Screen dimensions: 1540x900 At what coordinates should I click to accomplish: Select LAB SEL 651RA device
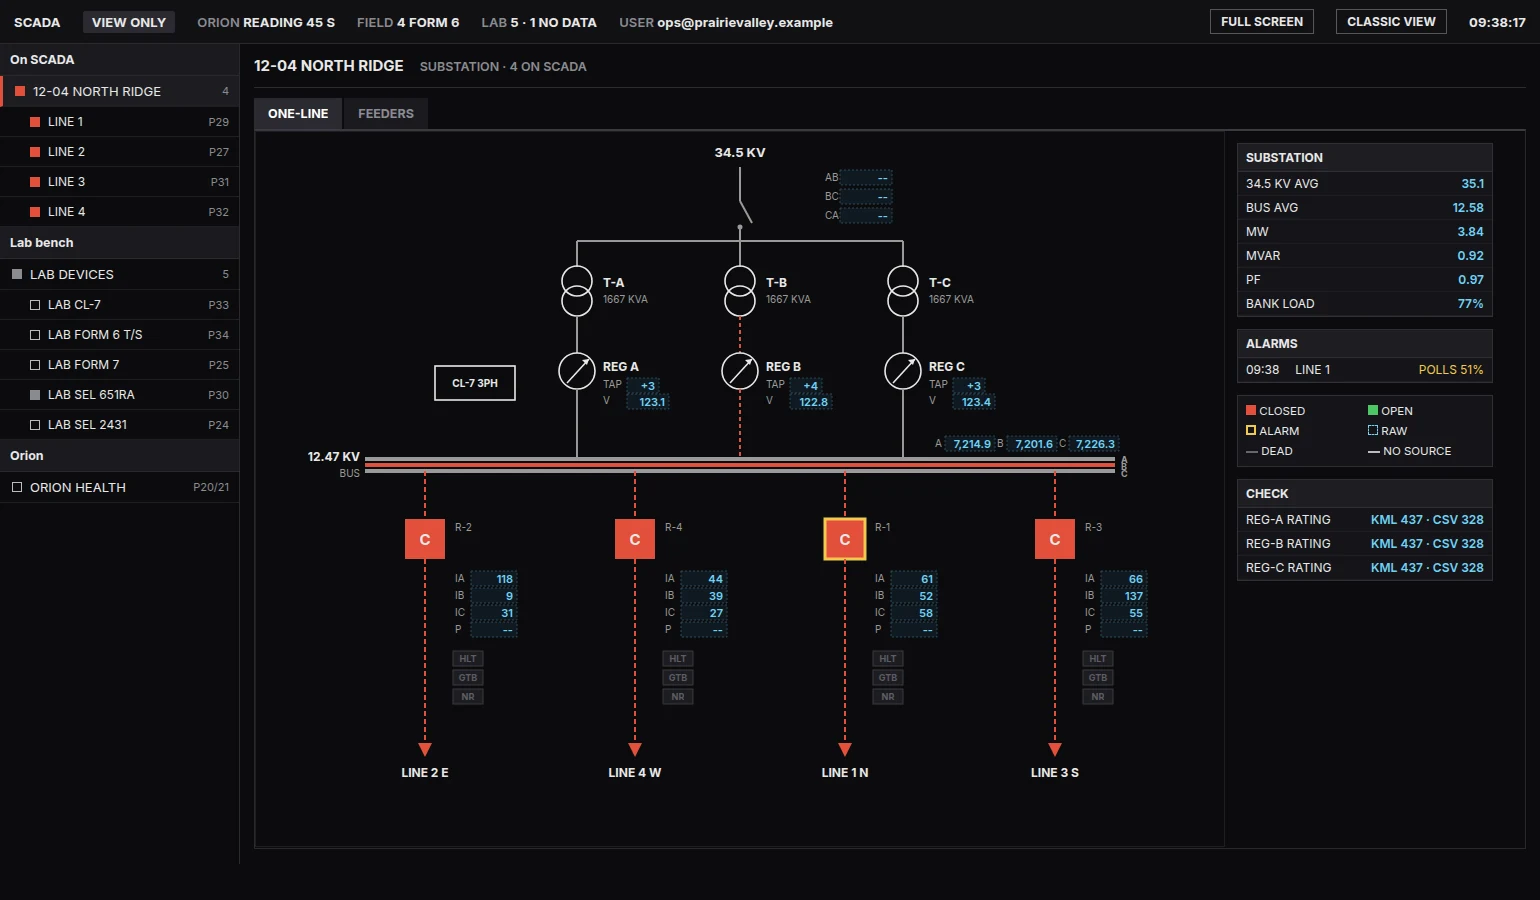(120, 395)
